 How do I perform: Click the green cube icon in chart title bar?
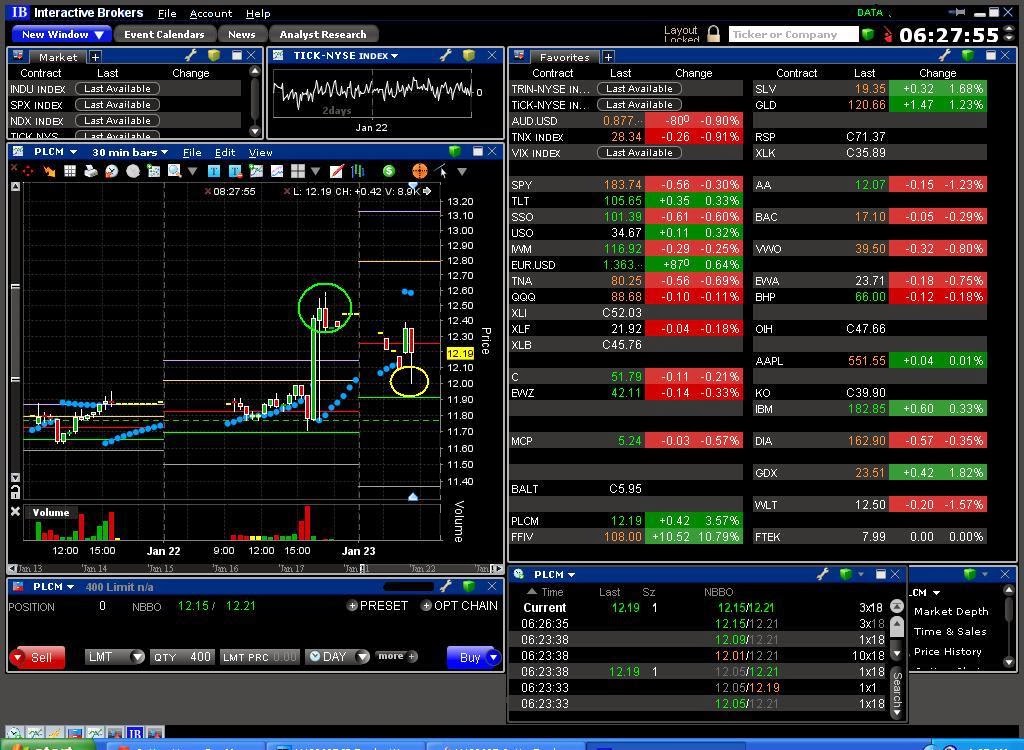coord(455,152)
